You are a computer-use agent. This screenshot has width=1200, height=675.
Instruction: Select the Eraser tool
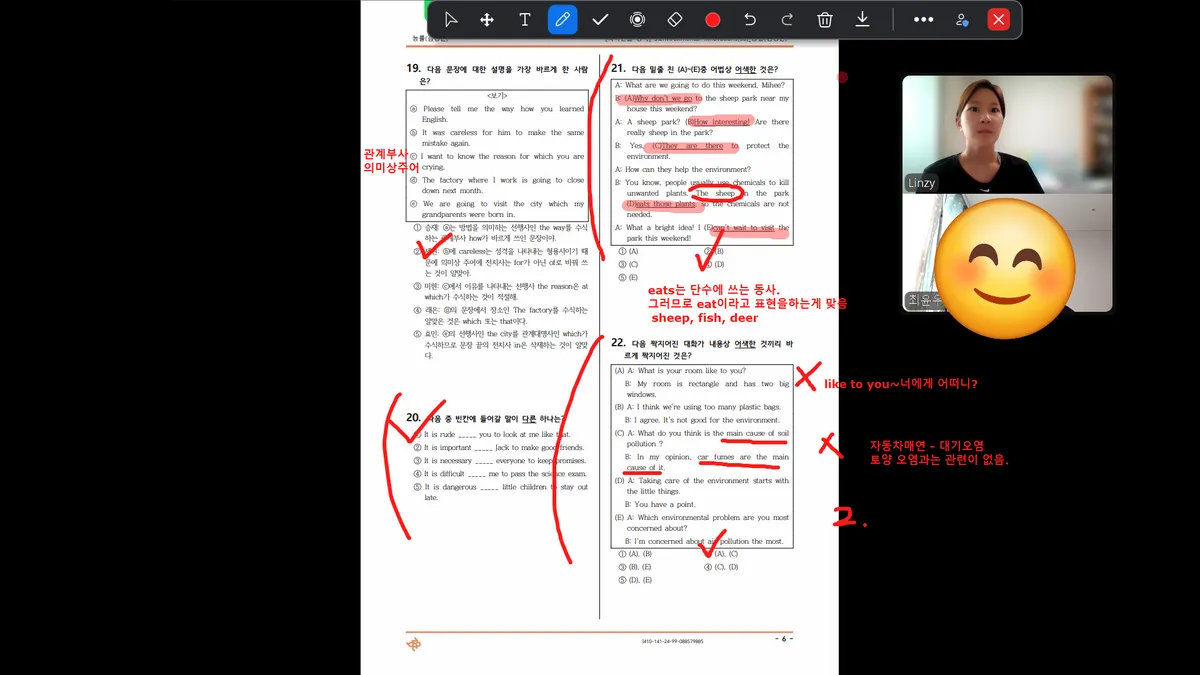pos(674,20)
